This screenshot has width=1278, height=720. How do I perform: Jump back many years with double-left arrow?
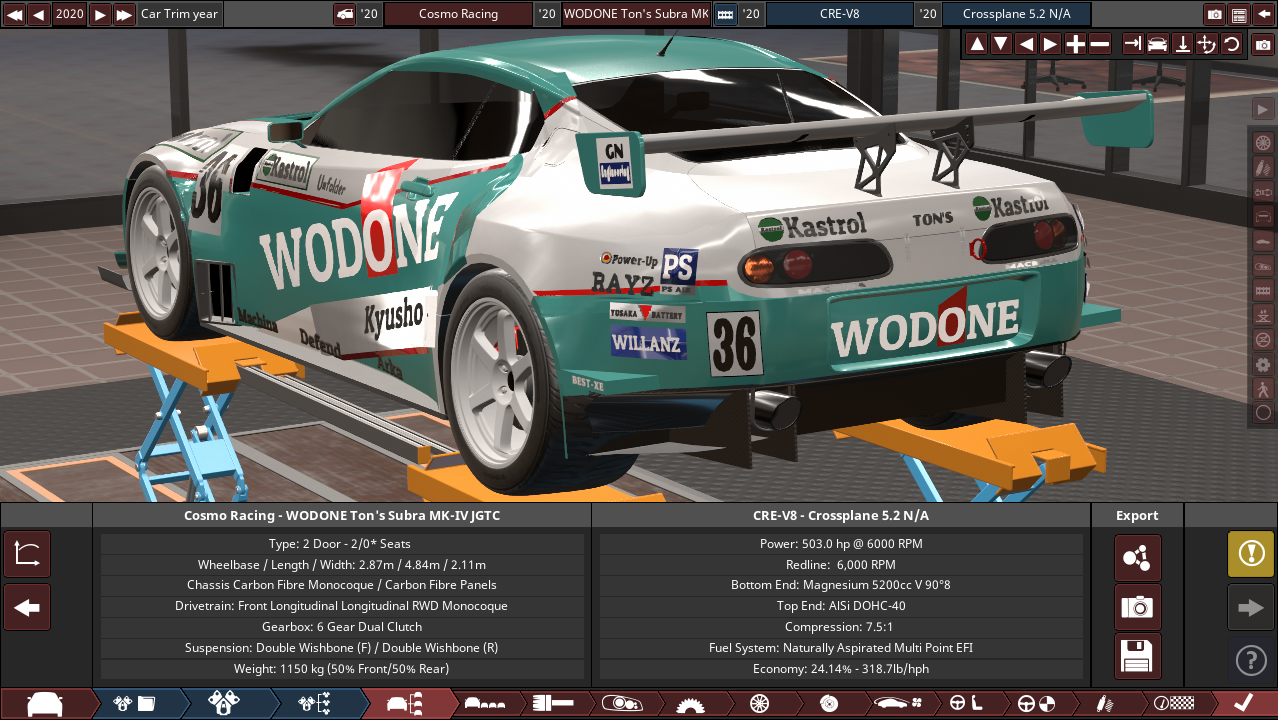[x=14, y=14]
